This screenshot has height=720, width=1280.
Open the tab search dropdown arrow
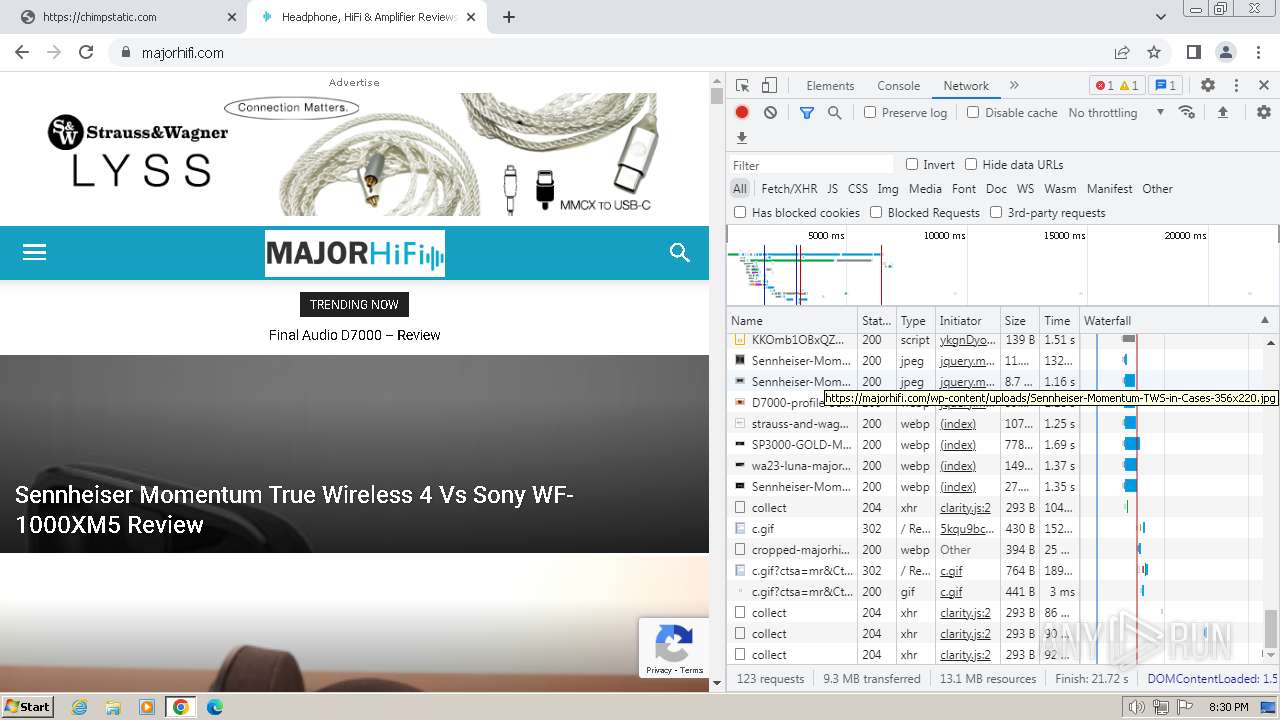pos(1161,17)
